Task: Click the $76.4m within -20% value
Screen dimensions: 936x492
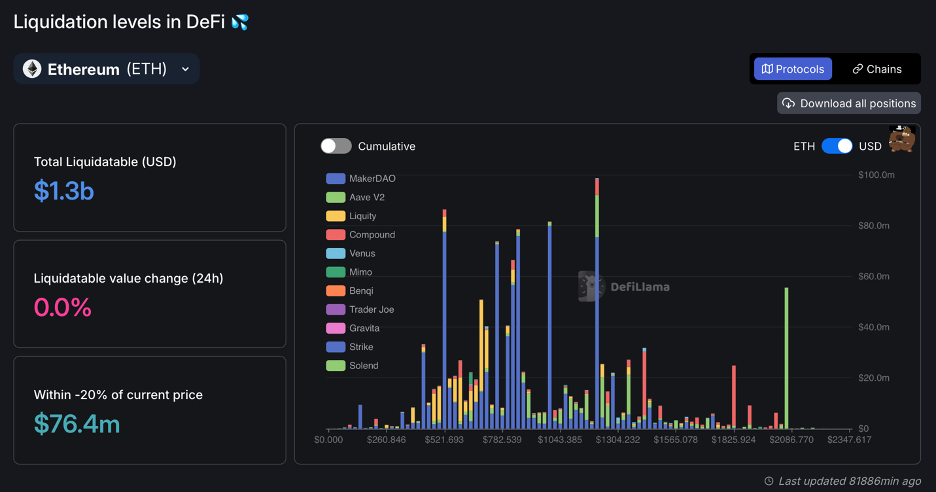Action: coord(77,424)
